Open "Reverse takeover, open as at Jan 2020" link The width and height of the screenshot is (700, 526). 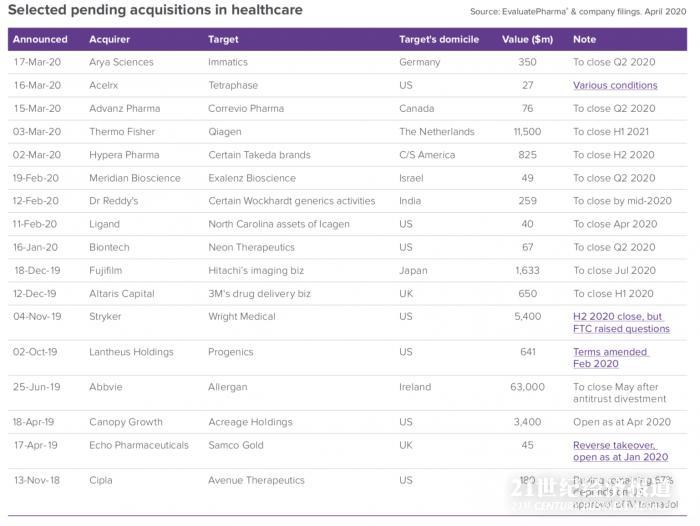click(620, 451)
